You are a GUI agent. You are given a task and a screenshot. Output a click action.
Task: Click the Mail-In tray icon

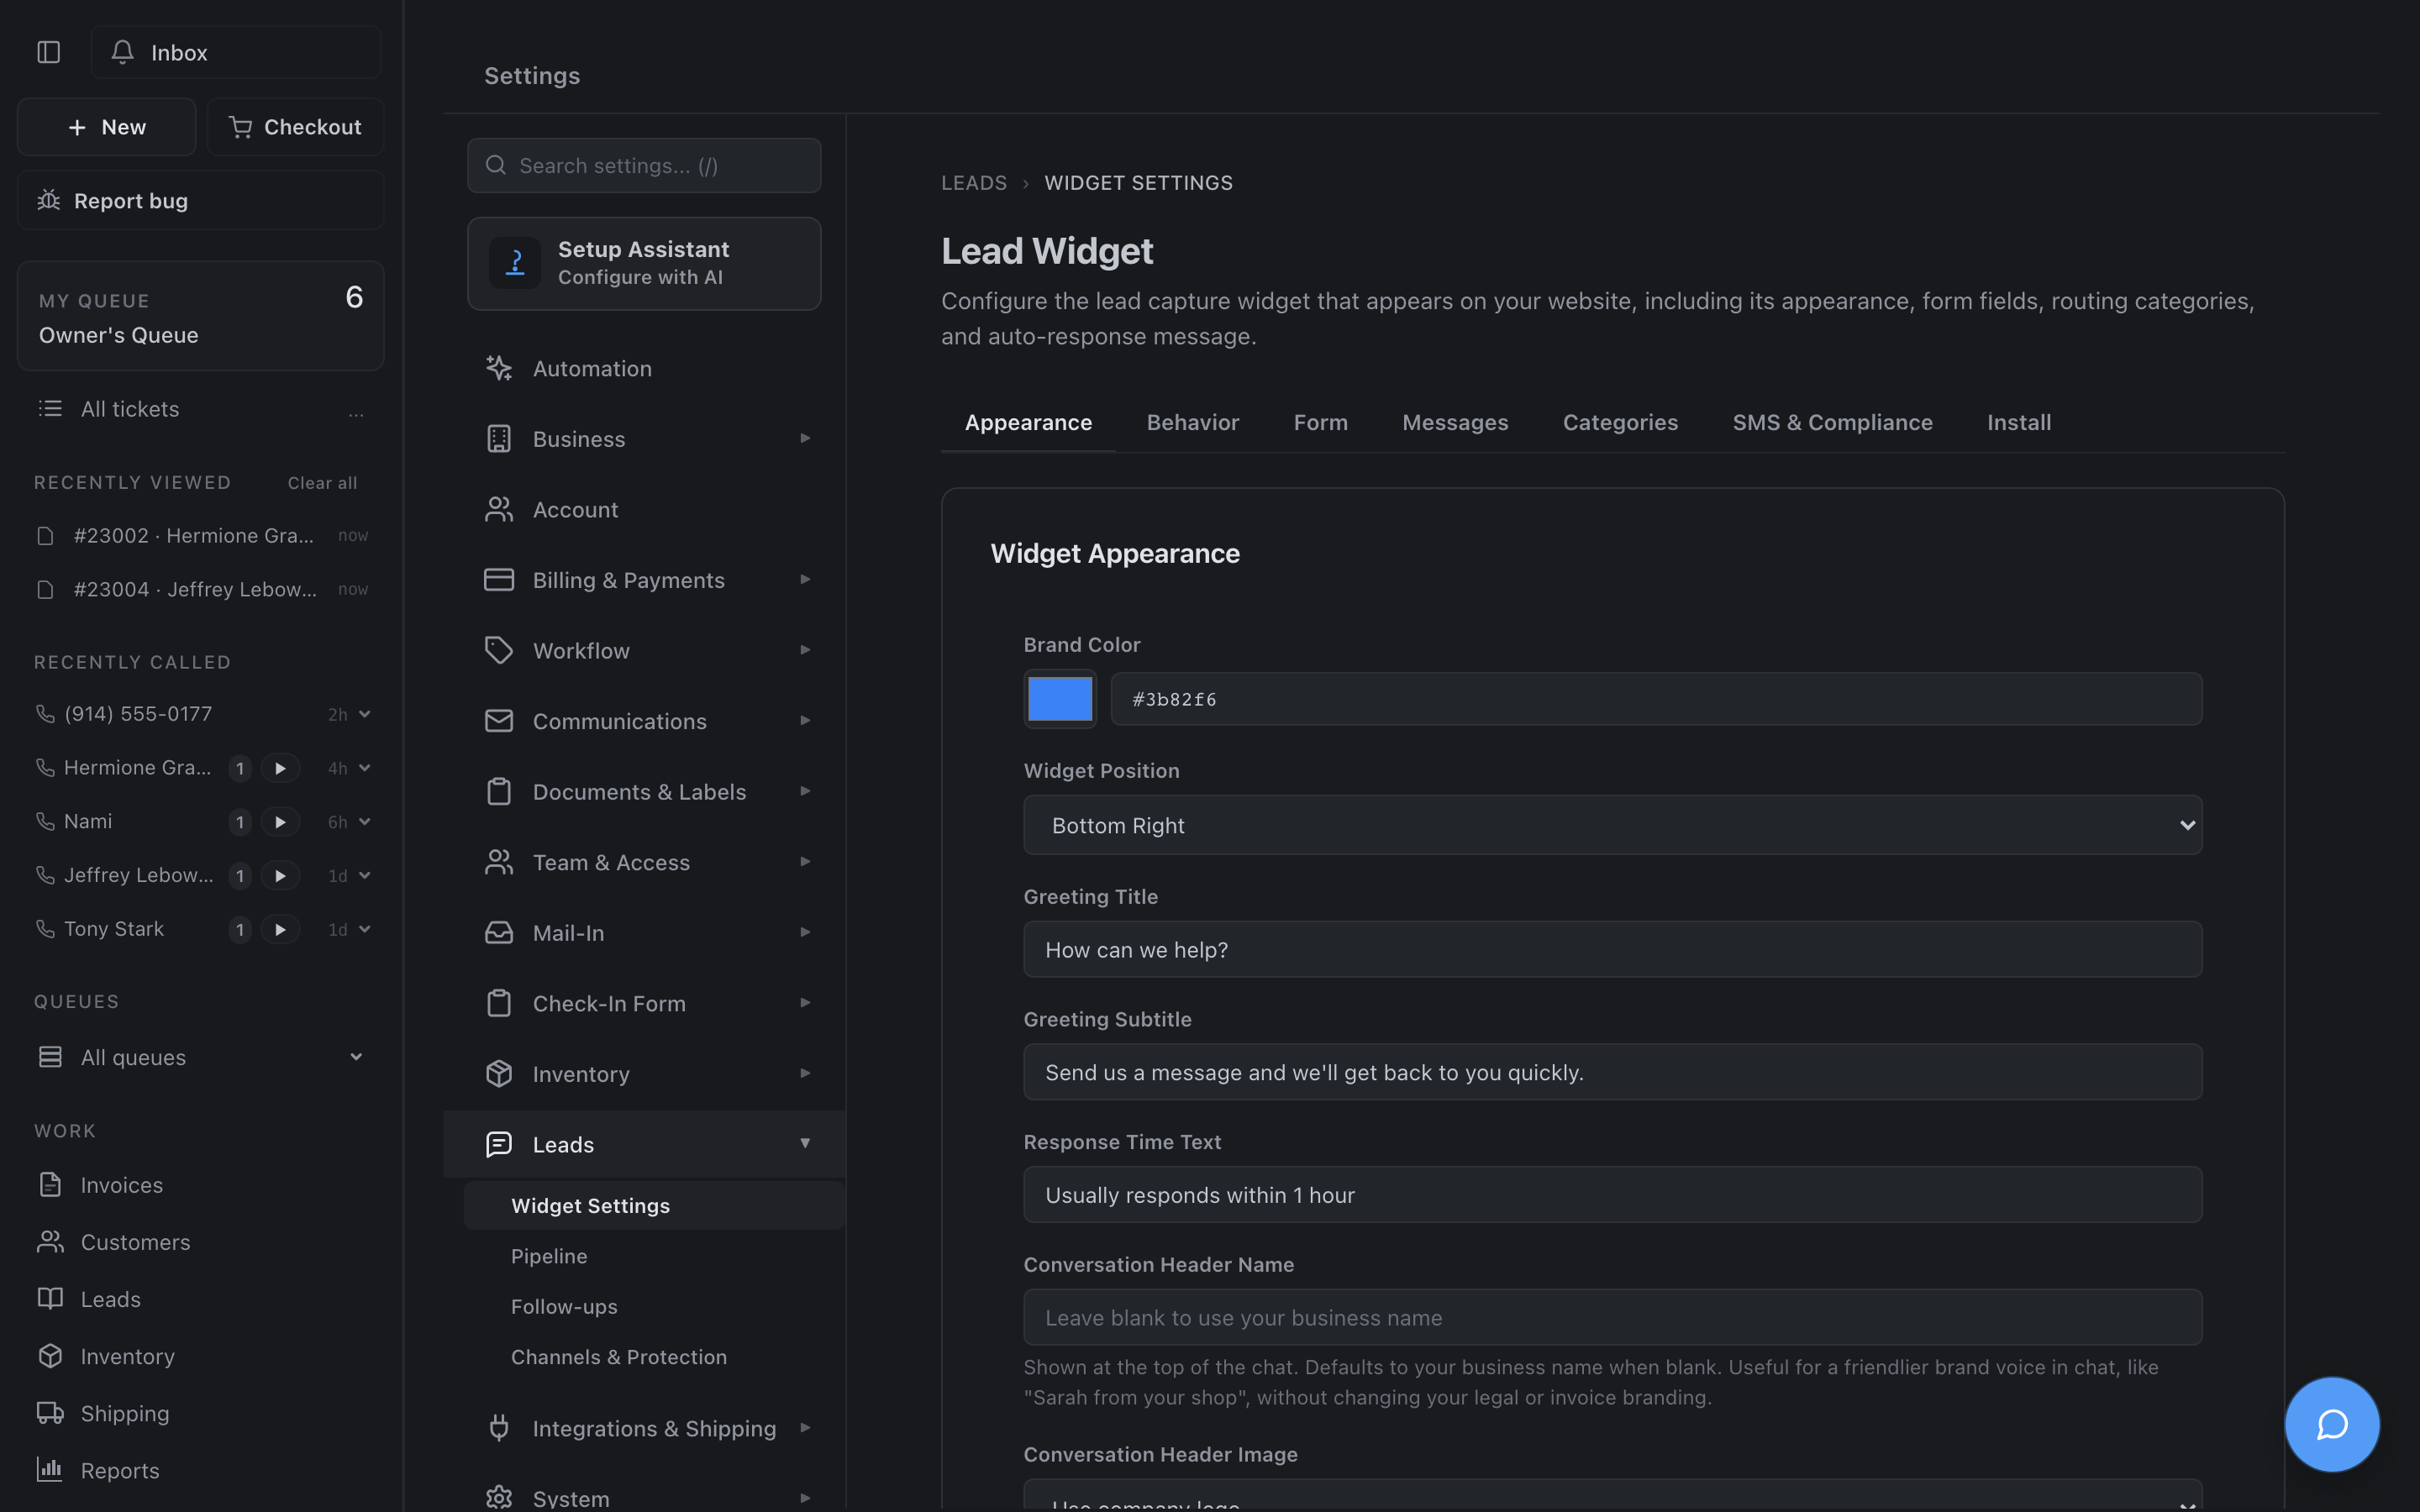(499, 932)
